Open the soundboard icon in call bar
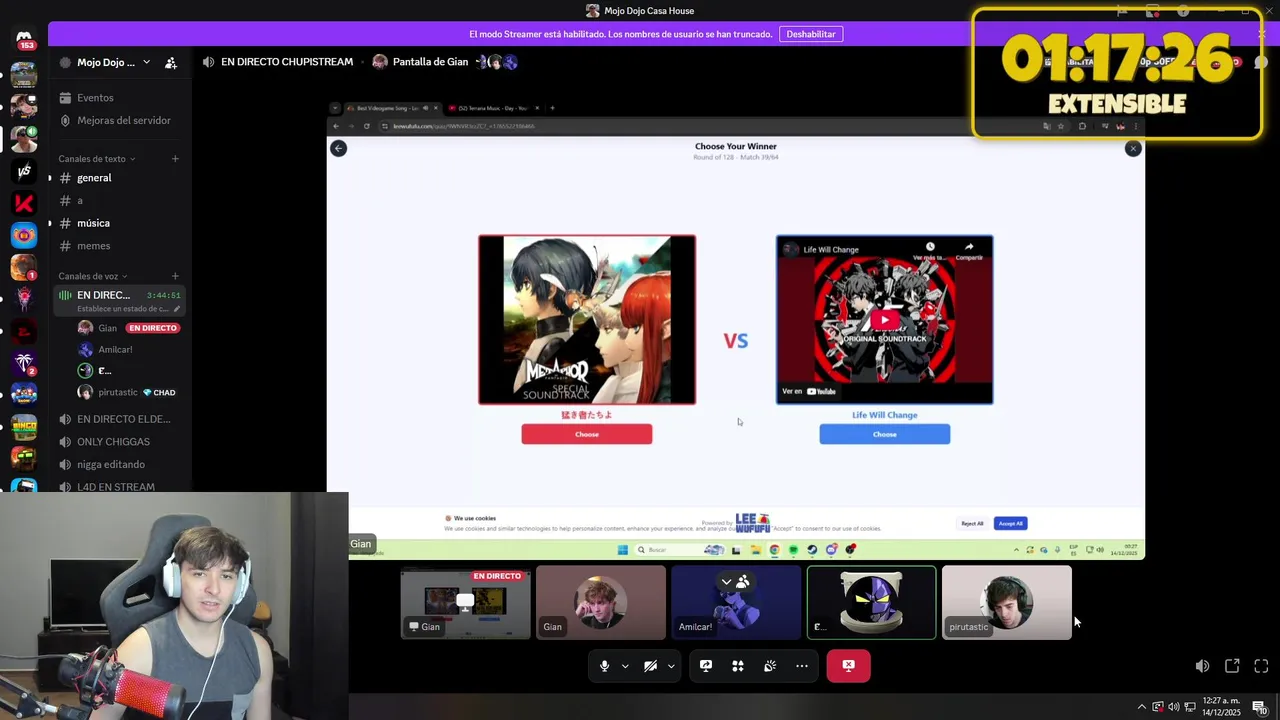Screen dimensions: 1280x720 [770, 666]
